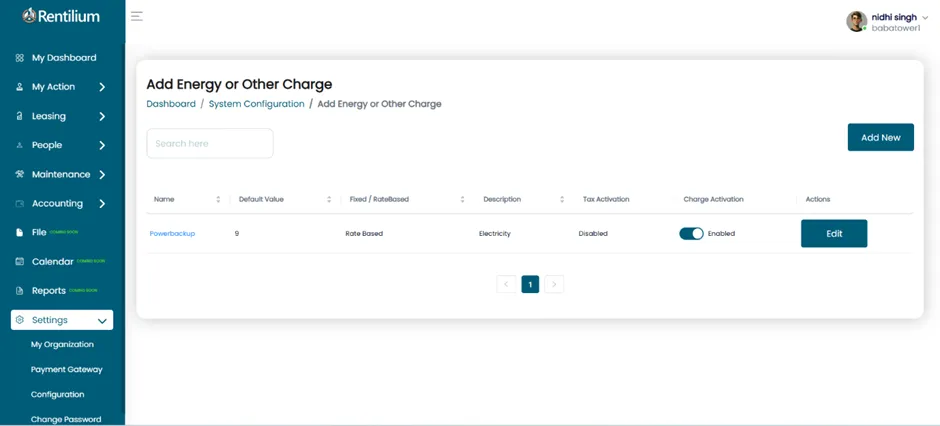Click the Maintenance tools icon
The image size is (940, 426).
(x=19, y=174)
